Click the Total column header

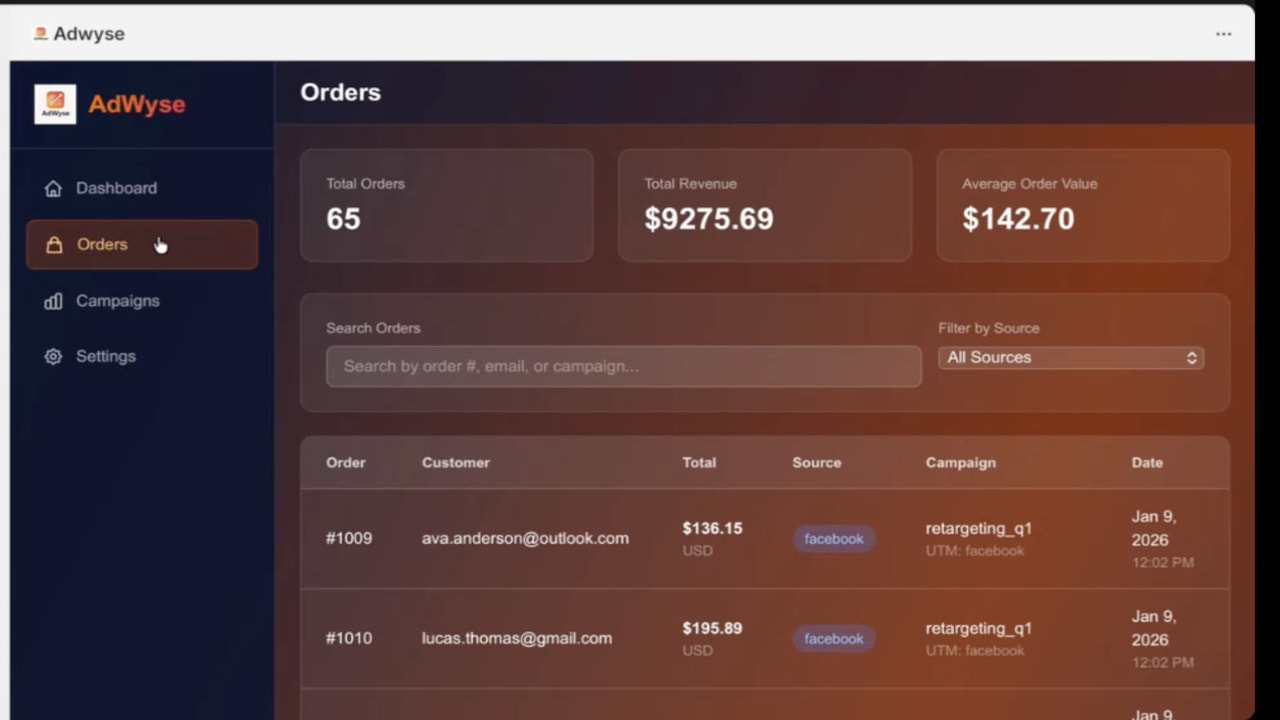[699, 463]
